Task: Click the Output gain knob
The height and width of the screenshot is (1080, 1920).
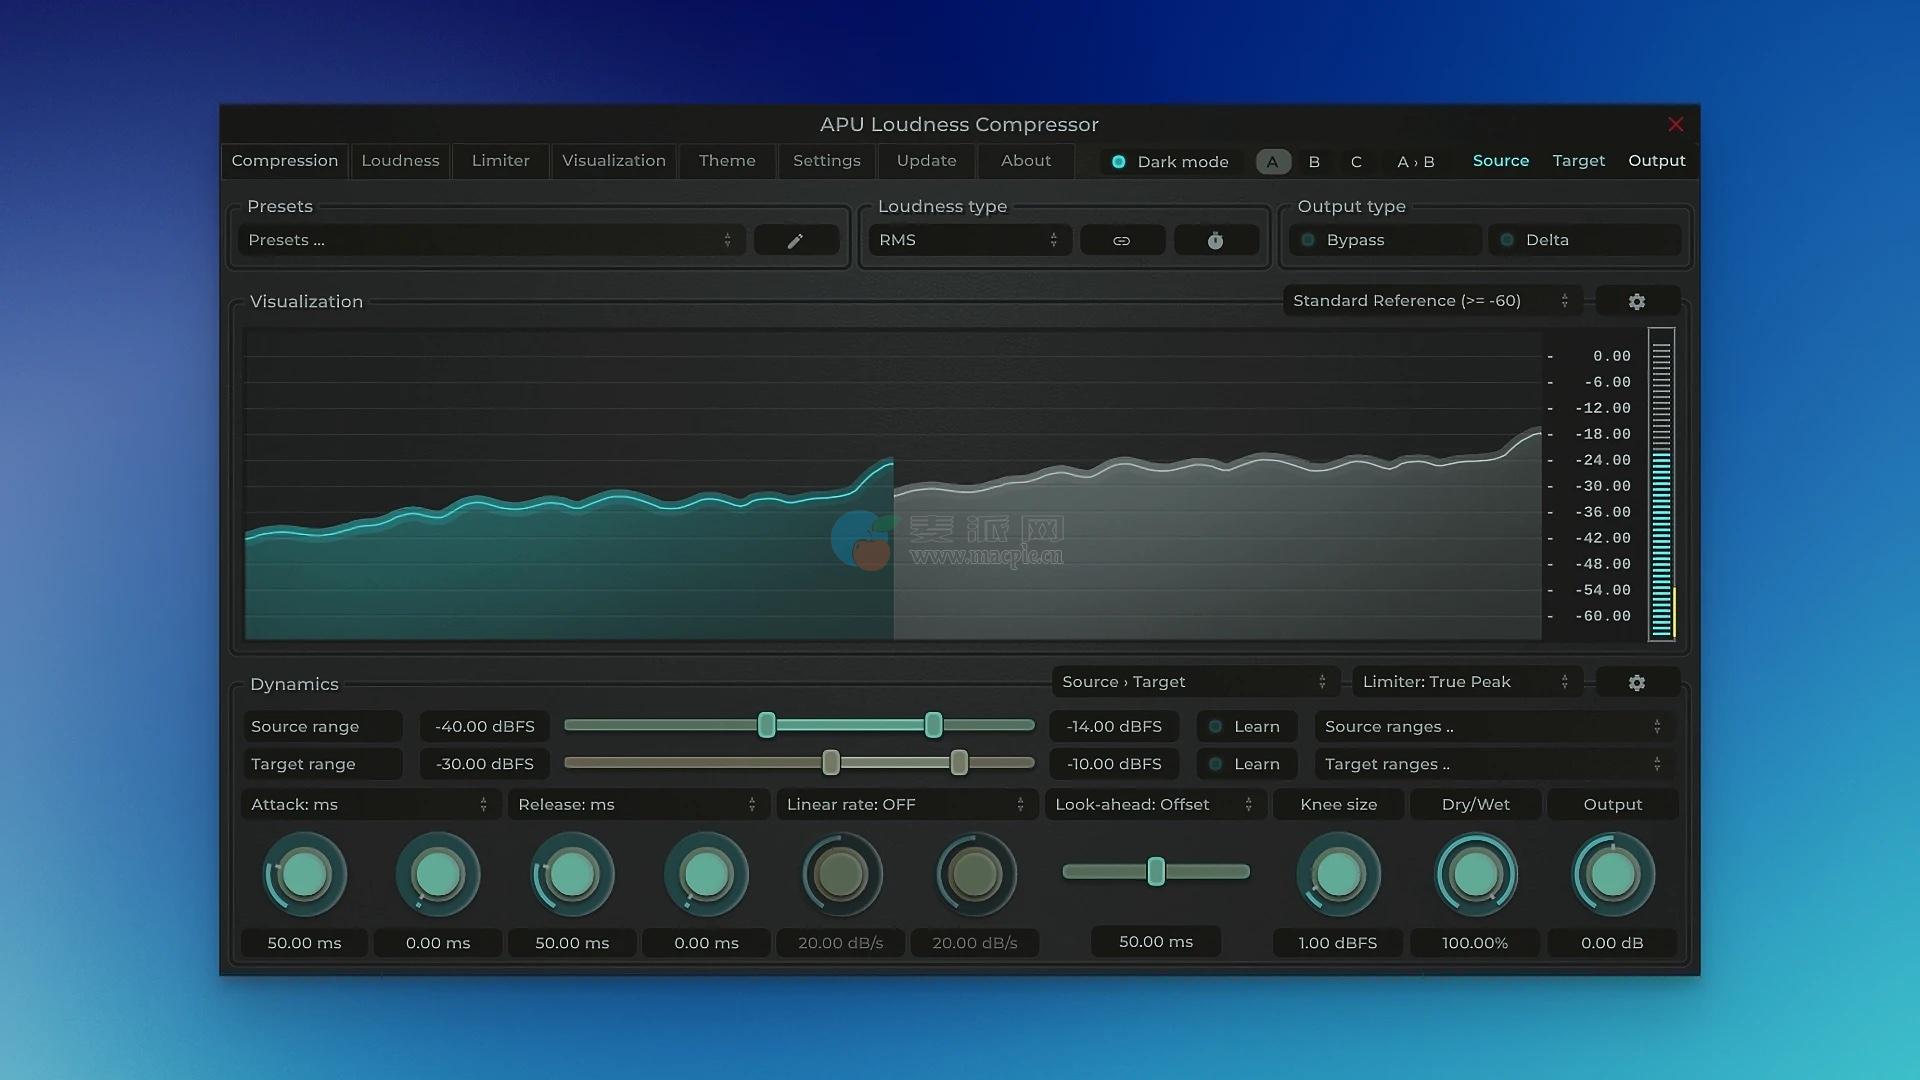Action: 1612,876
